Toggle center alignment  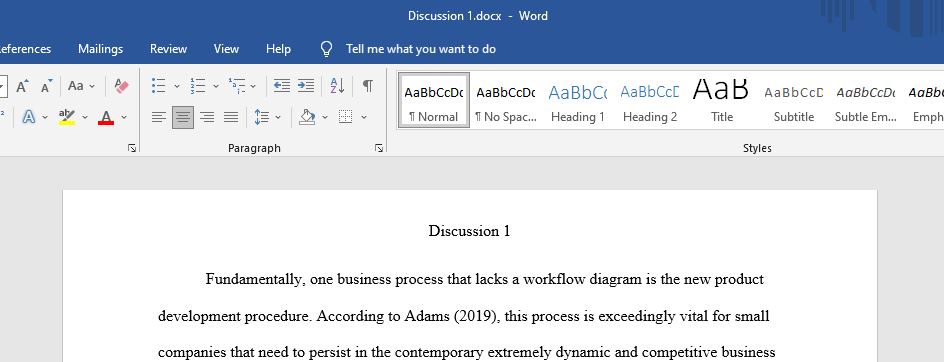[183, 117]
